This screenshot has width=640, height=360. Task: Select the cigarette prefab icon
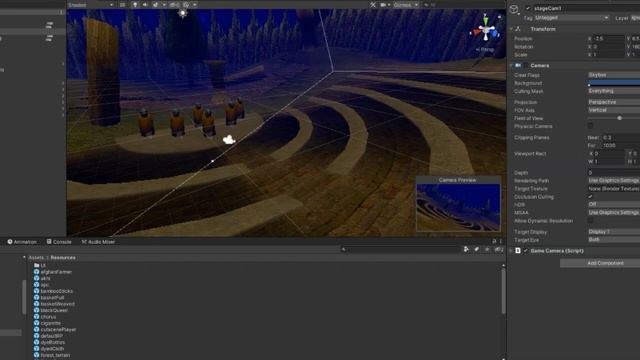pos(36,323)
